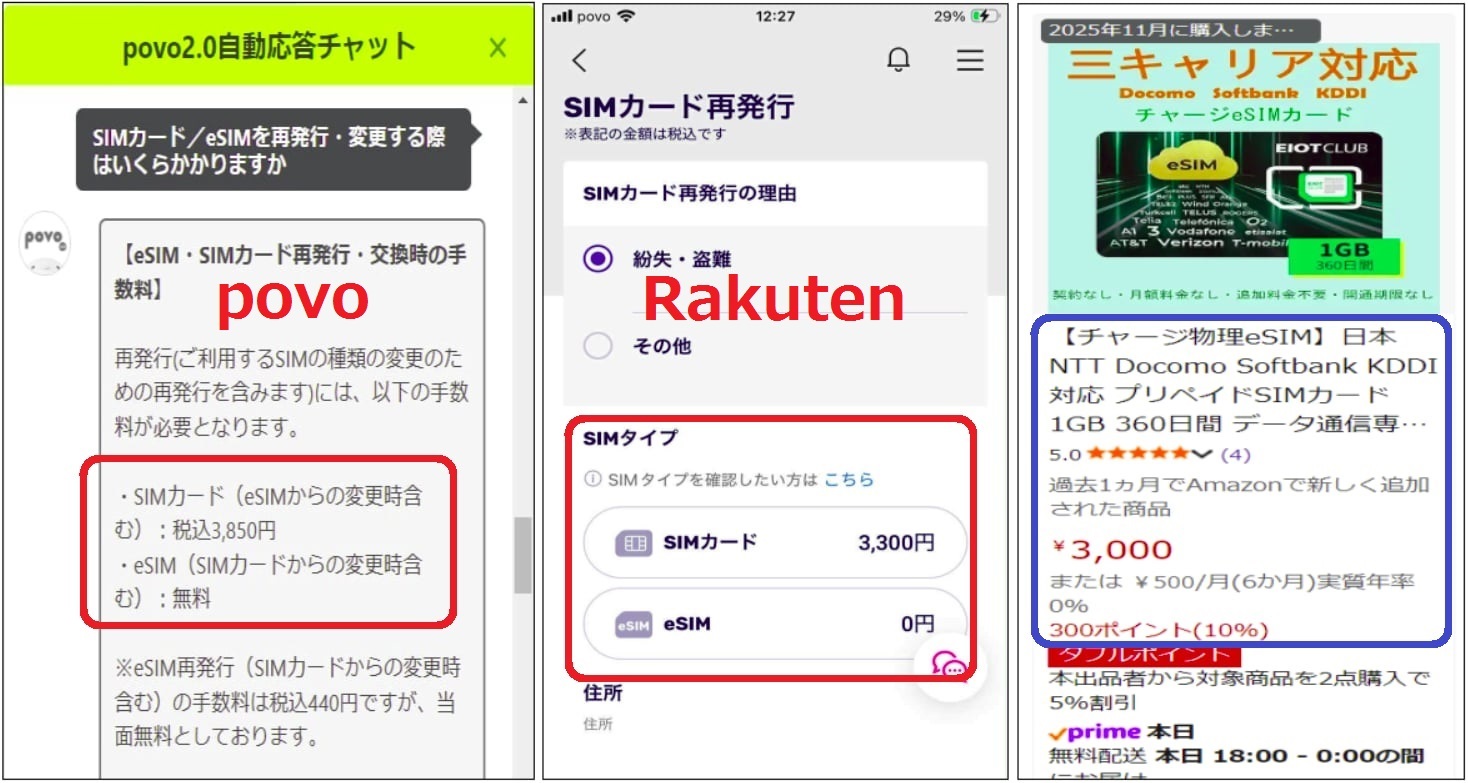The image size is (1468, 783).
Task: Click the Wi-Fi icon in phone status bar
Action: pos(627,16)
